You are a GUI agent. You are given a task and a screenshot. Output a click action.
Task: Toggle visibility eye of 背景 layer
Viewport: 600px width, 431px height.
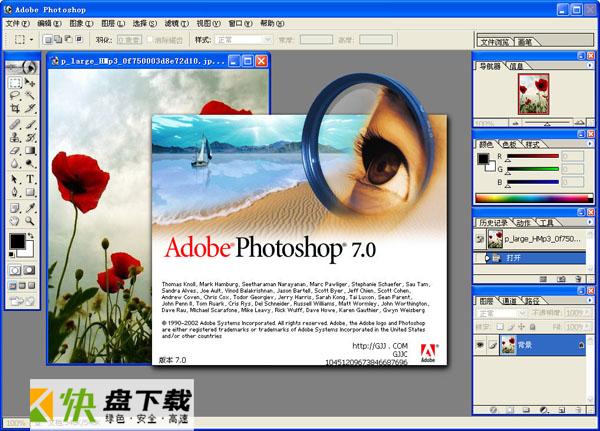pos(480,345)
